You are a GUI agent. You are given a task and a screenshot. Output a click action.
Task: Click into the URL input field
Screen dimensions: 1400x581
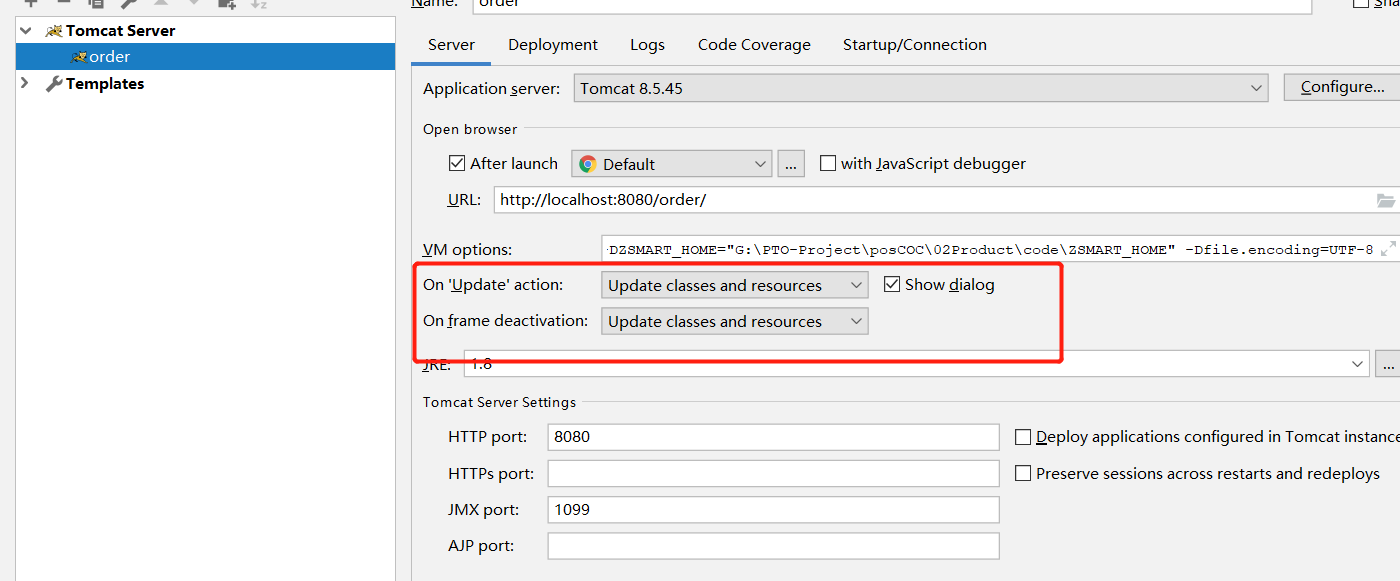[946, 199]
